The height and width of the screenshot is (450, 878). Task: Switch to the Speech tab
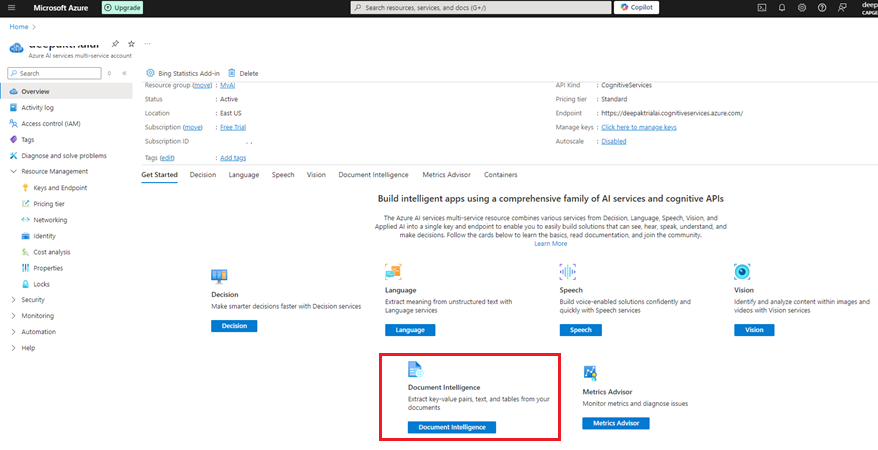click(283, 175)
